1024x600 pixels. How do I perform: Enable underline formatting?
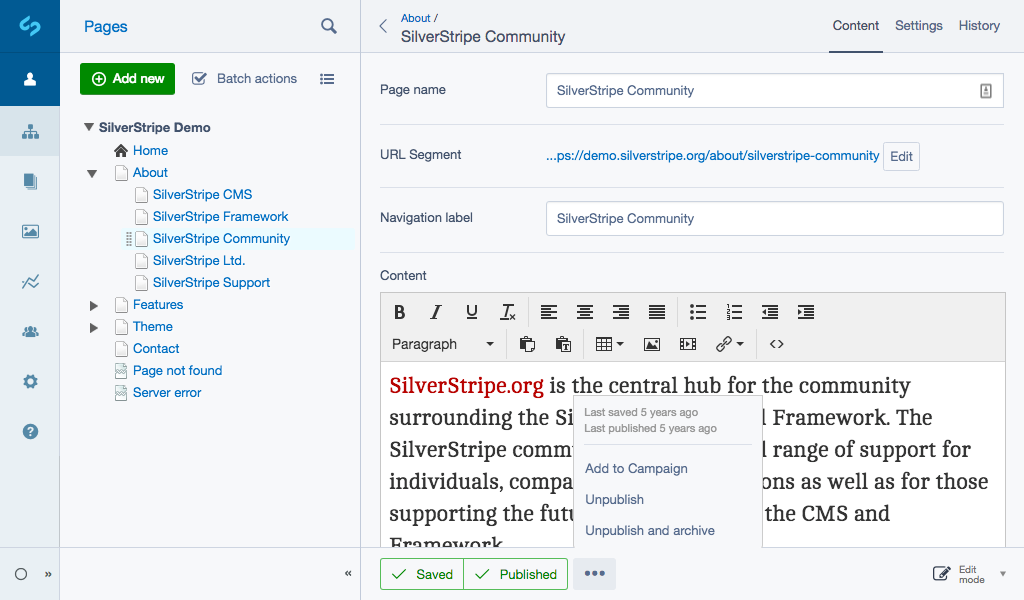point(471,312)
